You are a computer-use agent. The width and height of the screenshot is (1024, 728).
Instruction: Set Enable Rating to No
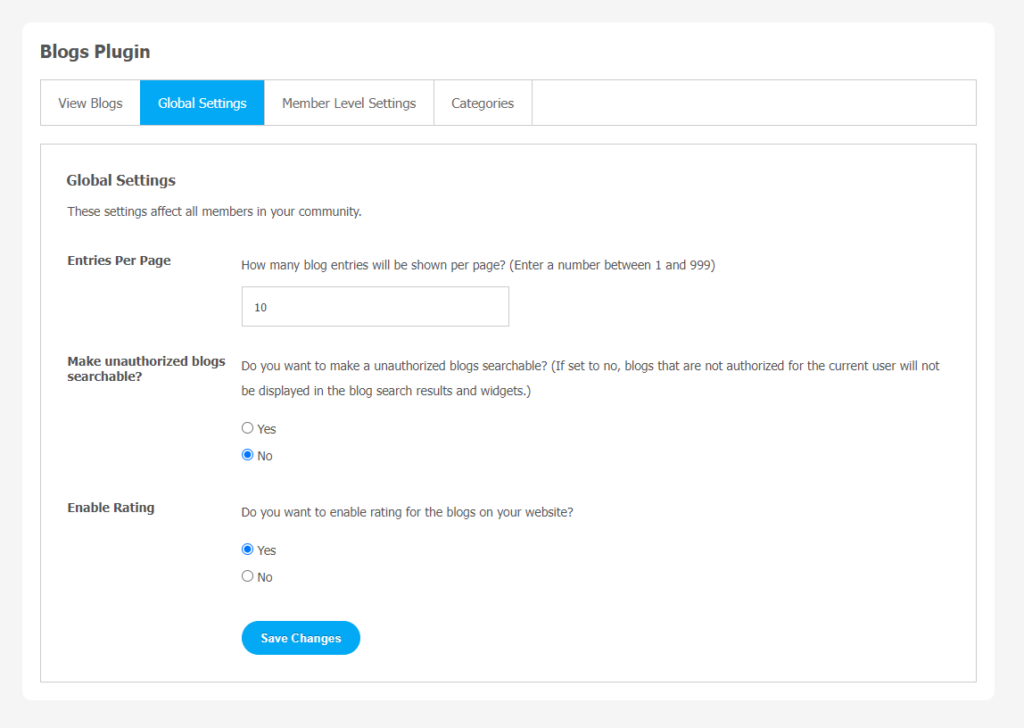pyautogui.click(x=248, y=577)
